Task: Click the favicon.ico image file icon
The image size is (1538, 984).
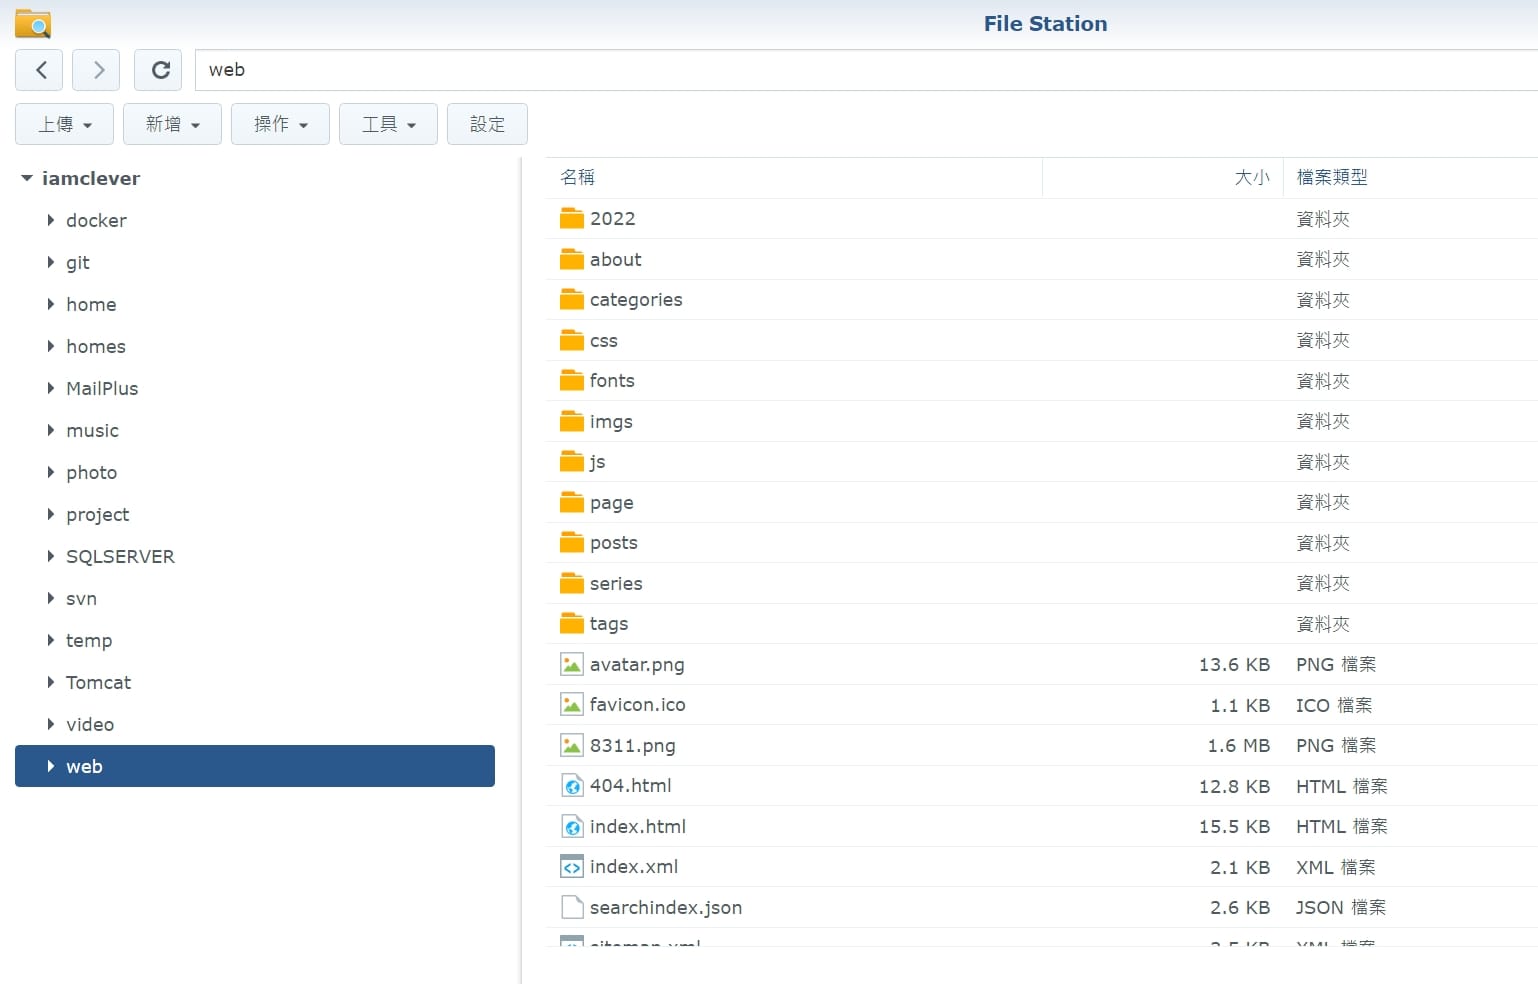Action: tap(572, 704)
